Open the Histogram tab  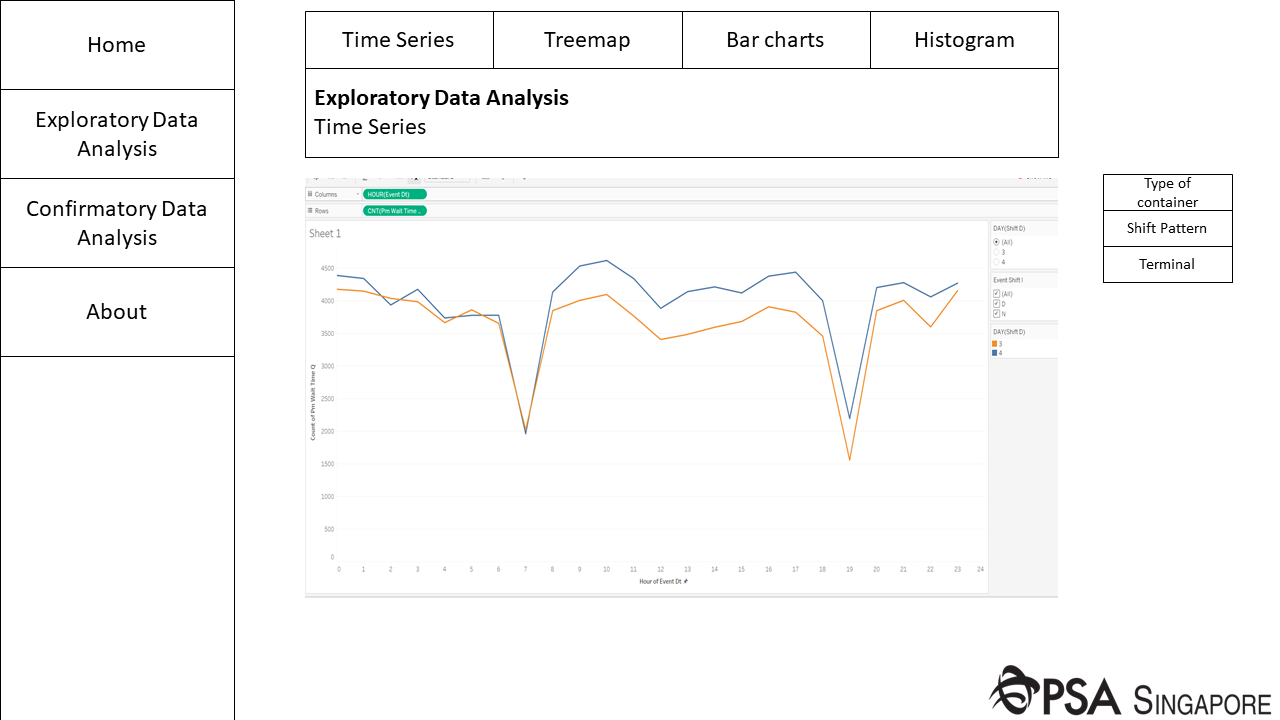964,40
